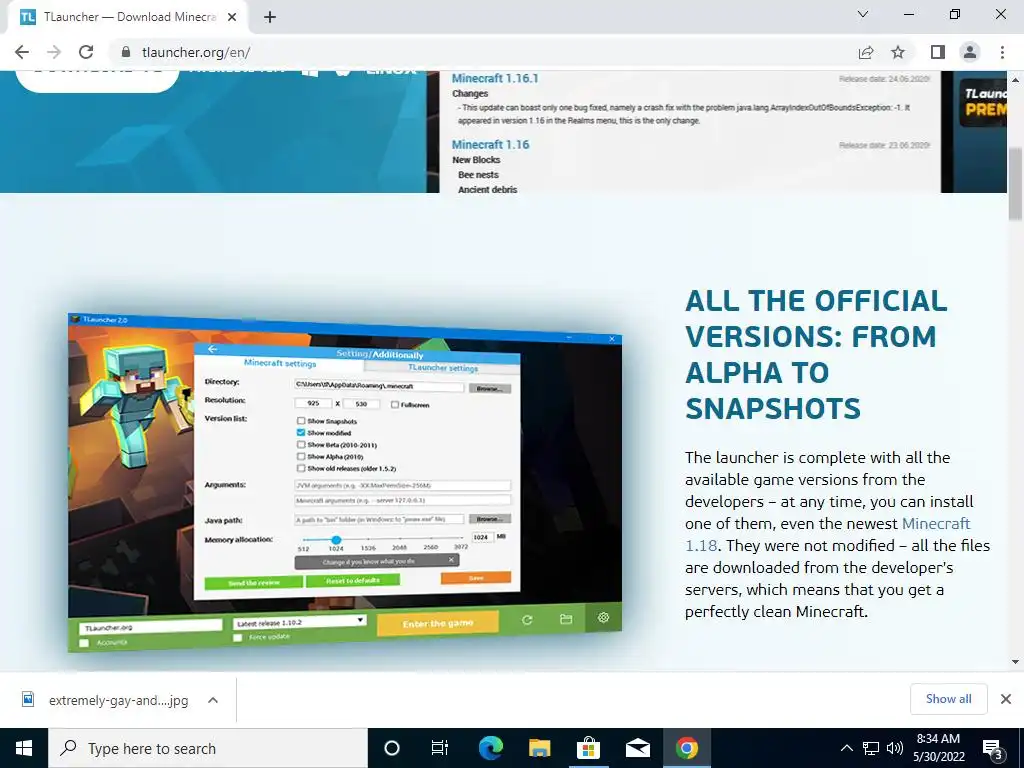Image resolution: width=1024 pixels, height=768 pixels.
Task: Click the vertical page scrollbar thumb
Action: (1016, 184)
